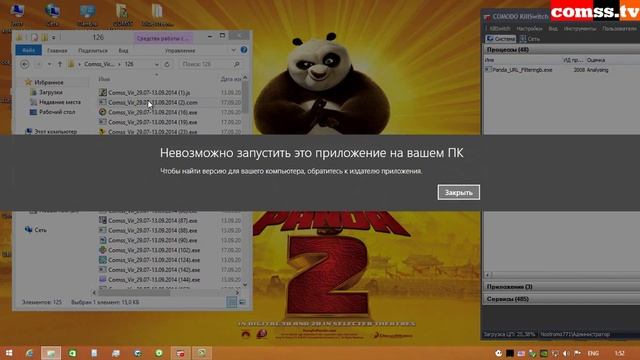The height and width of the screenshot is (360, 640).
Task: Click the large icons view button in Explorer
Action: click(x=242, y=302)
